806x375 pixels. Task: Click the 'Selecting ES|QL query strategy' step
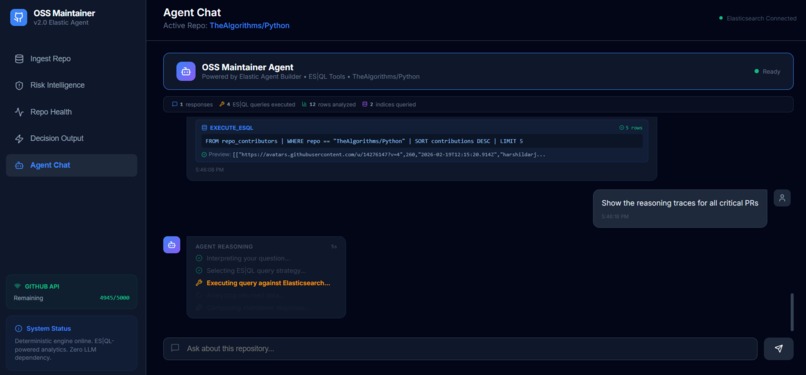coord(256,271)
